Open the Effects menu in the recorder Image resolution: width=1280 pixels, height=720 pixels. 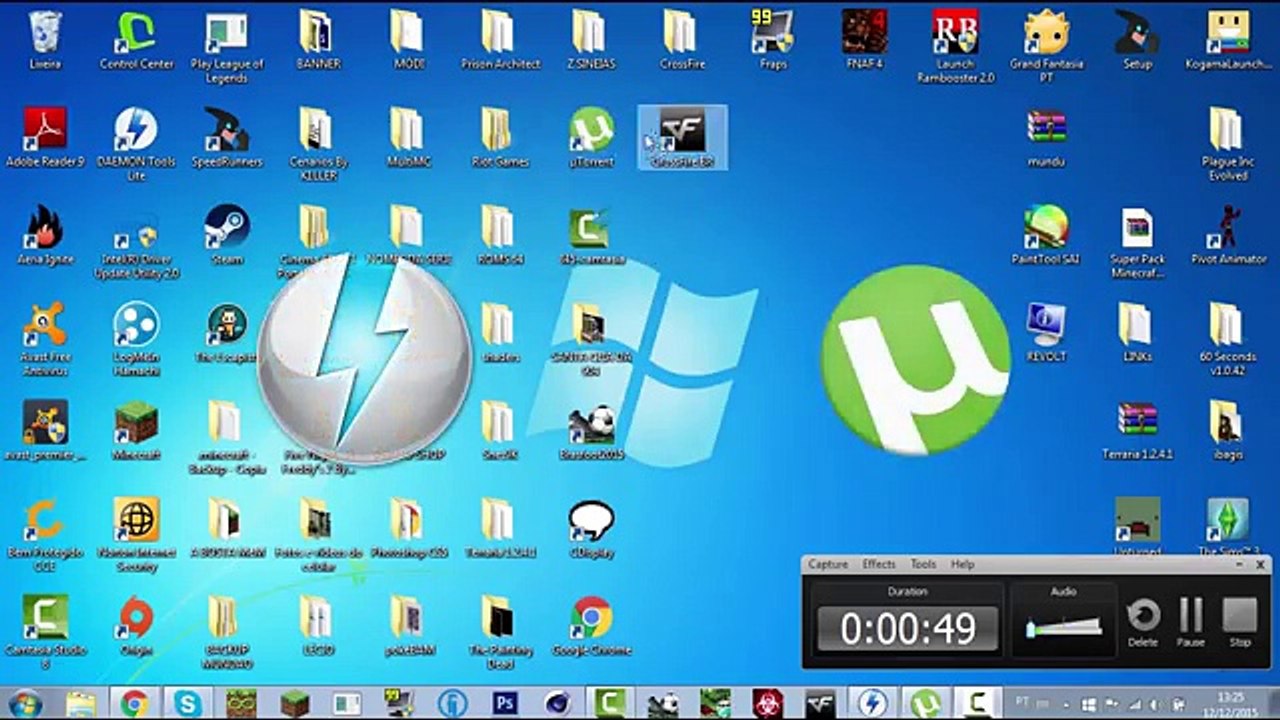click(879, 564)
